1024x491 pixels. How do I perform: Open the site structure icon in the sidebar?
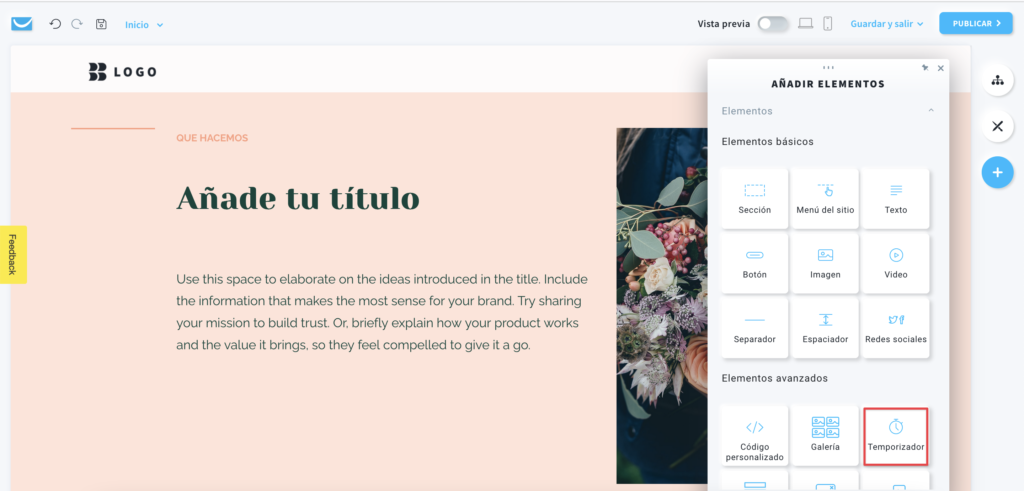click(x=997, y=80)
